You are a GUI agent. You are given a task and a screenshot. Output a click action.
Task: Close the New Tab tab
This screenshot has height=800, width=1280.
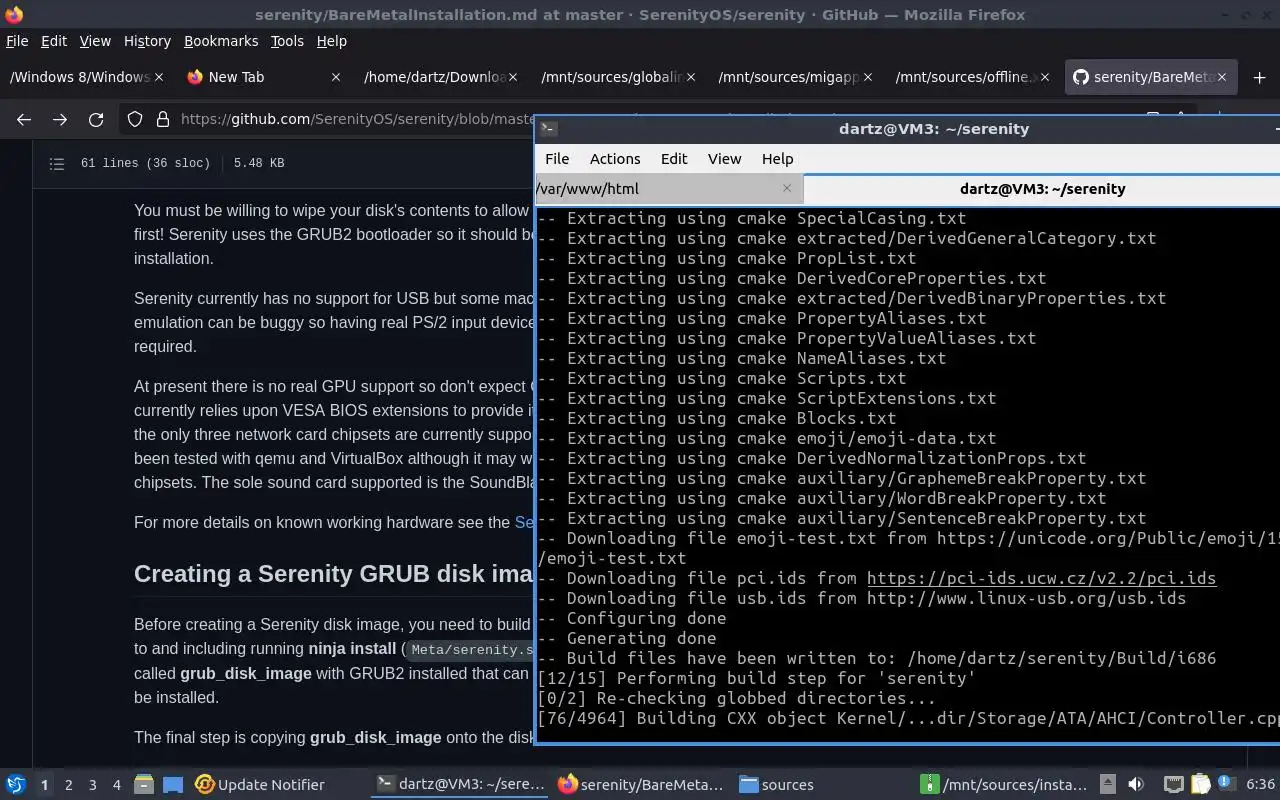point(336,77)
